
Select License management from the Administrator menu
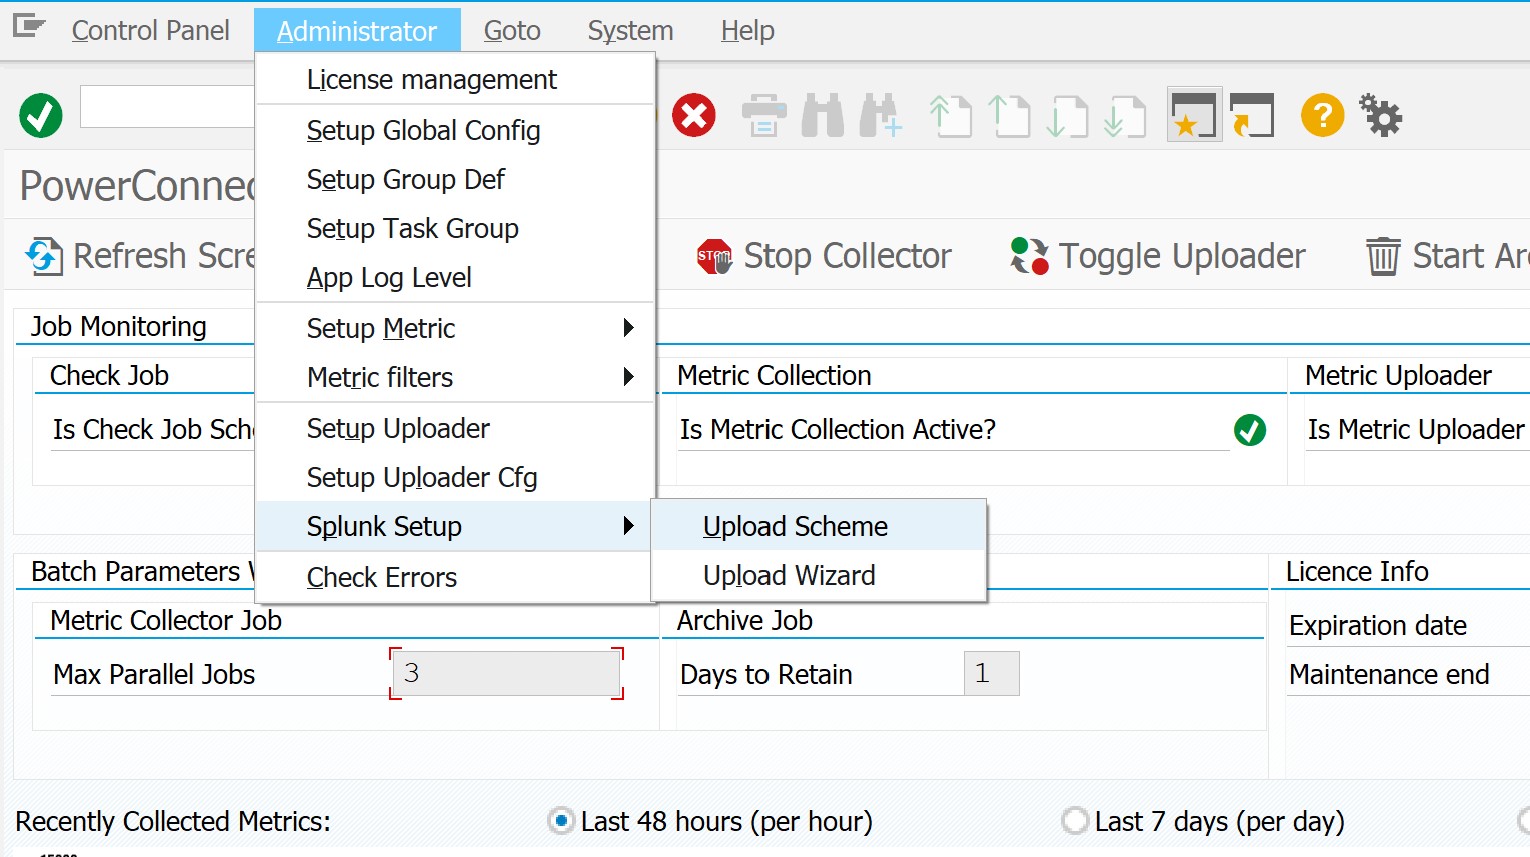(x=432, y=79)
